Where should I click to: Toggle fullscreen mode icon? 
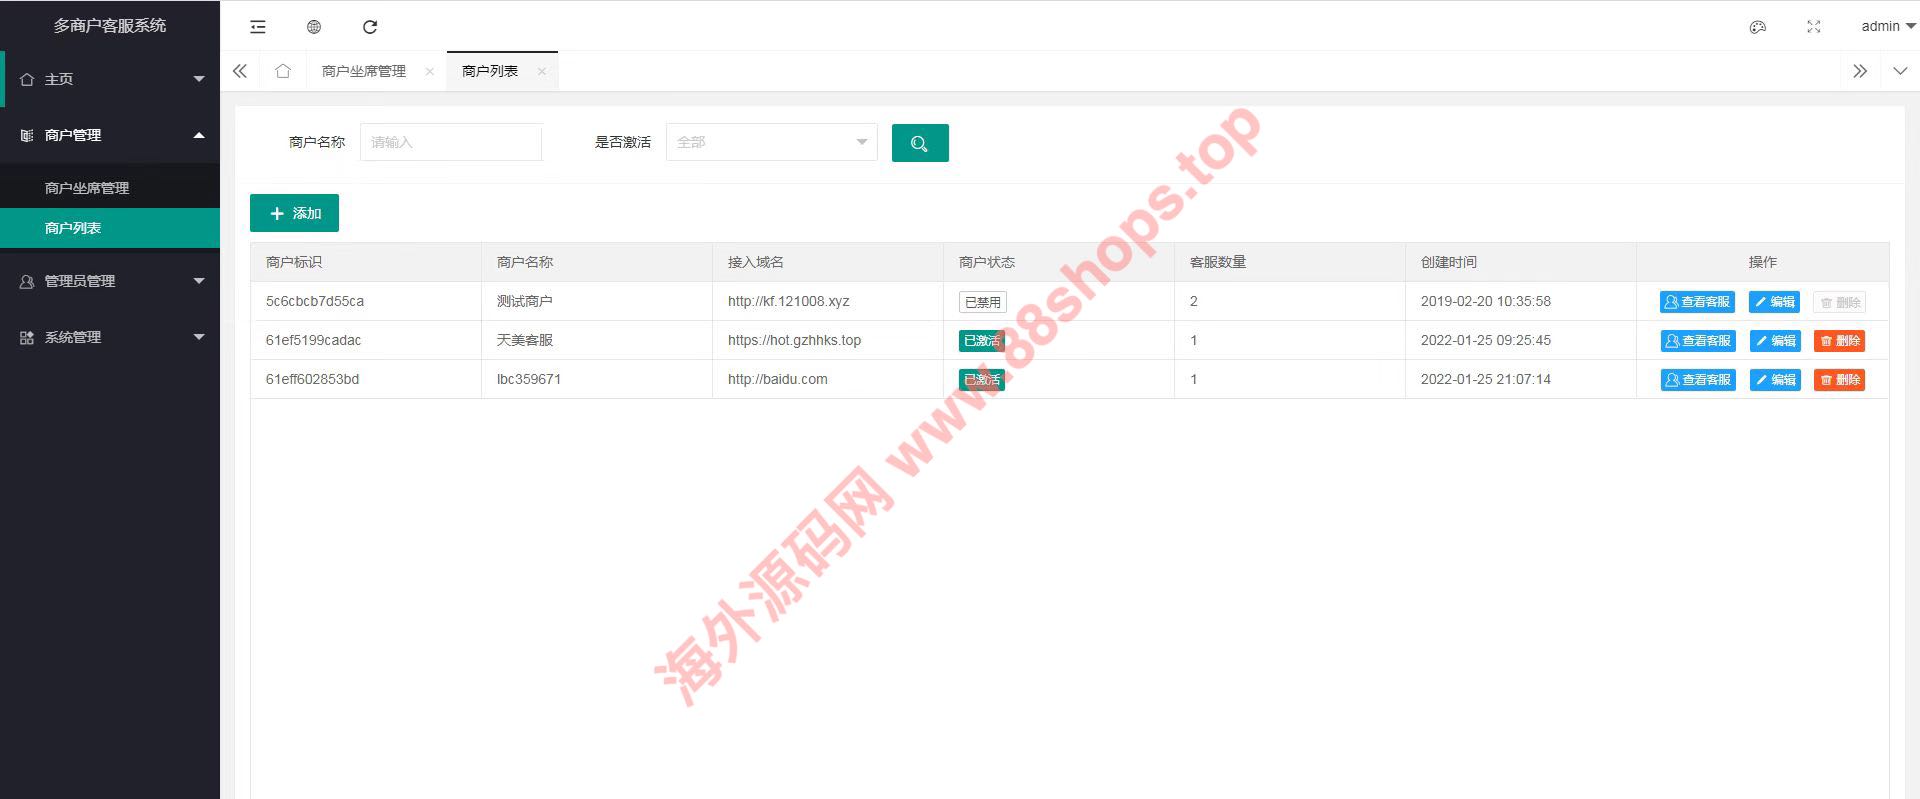coord(1814,27)
